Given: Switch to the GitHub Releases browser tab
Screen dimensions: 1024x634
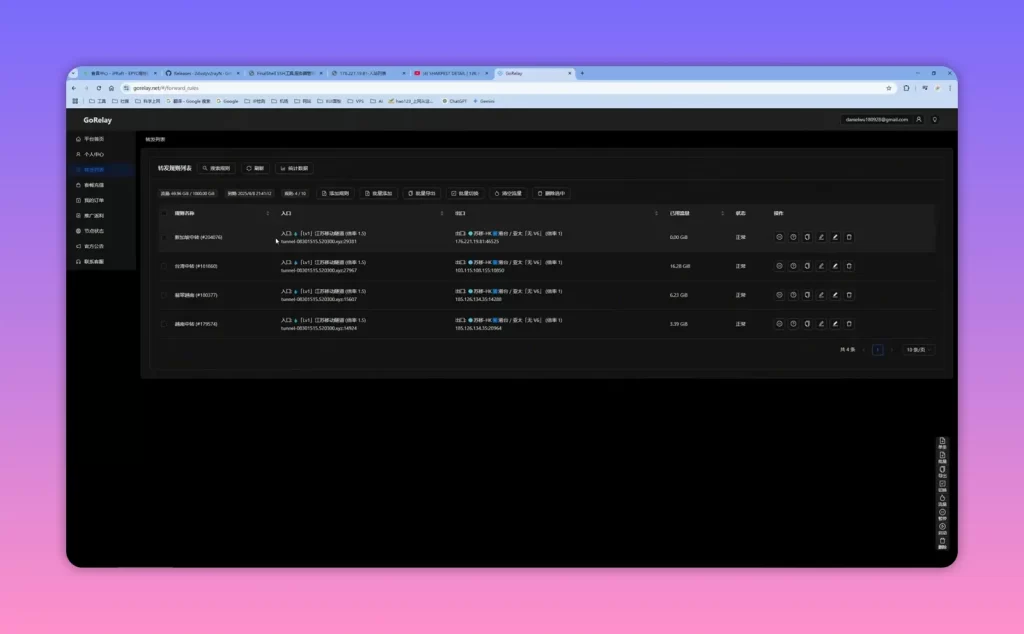Looking at the screenshot, I should click(199, 73).
